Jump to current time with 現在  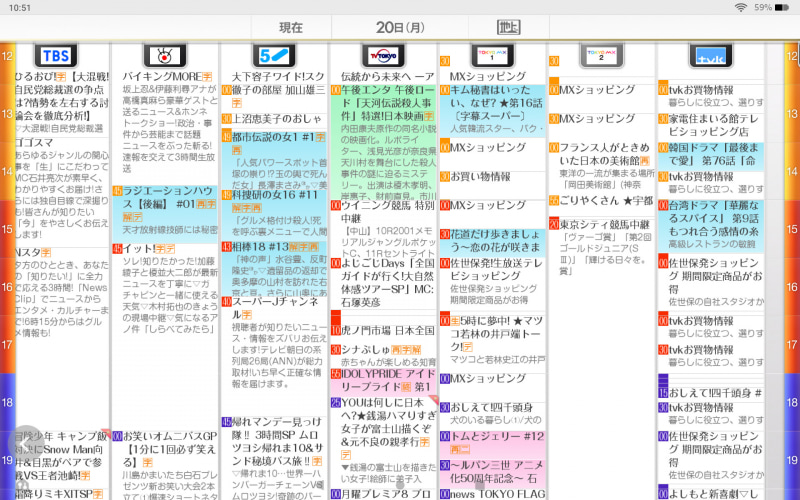[291, 28]
